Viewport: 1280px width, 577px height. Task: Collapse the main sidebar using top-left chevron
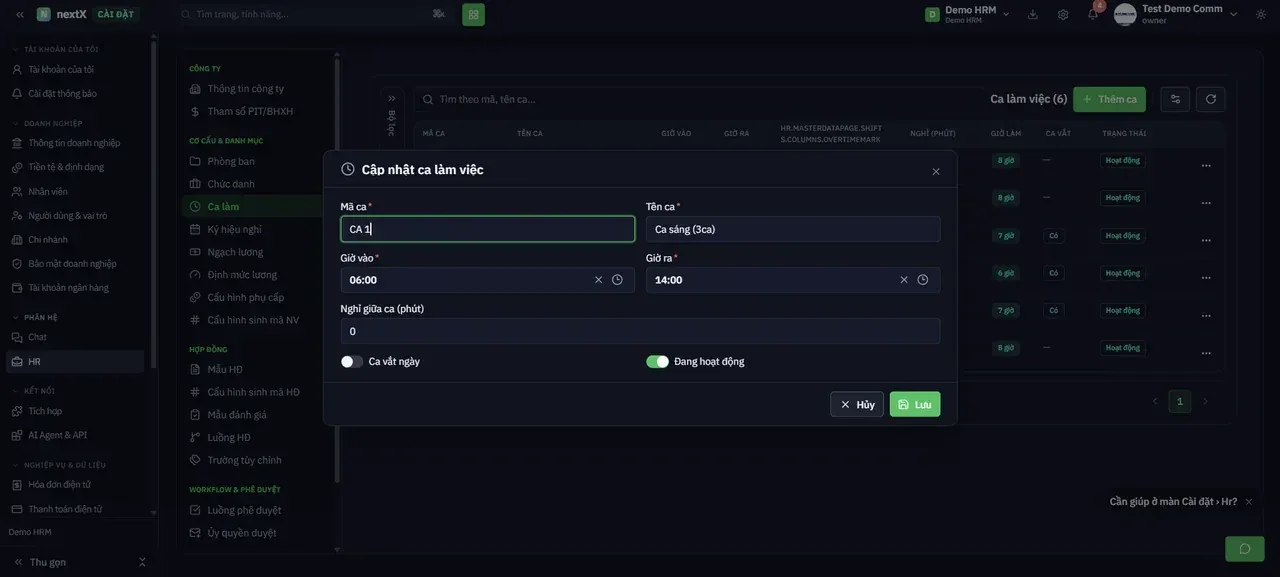coord(19,14)
